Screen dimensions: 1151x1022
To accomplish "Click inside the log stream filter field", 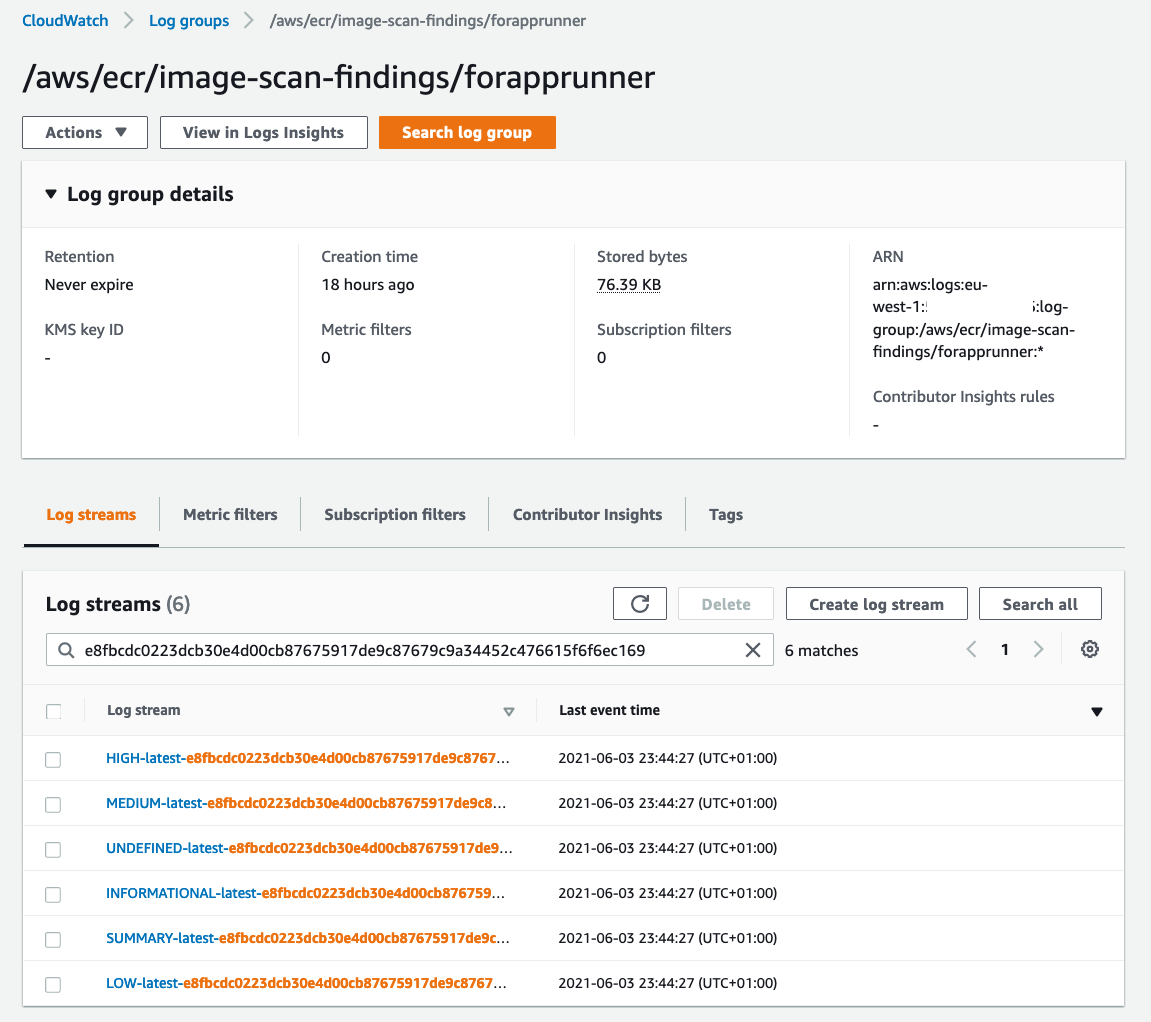I will [x=410, y=650].
